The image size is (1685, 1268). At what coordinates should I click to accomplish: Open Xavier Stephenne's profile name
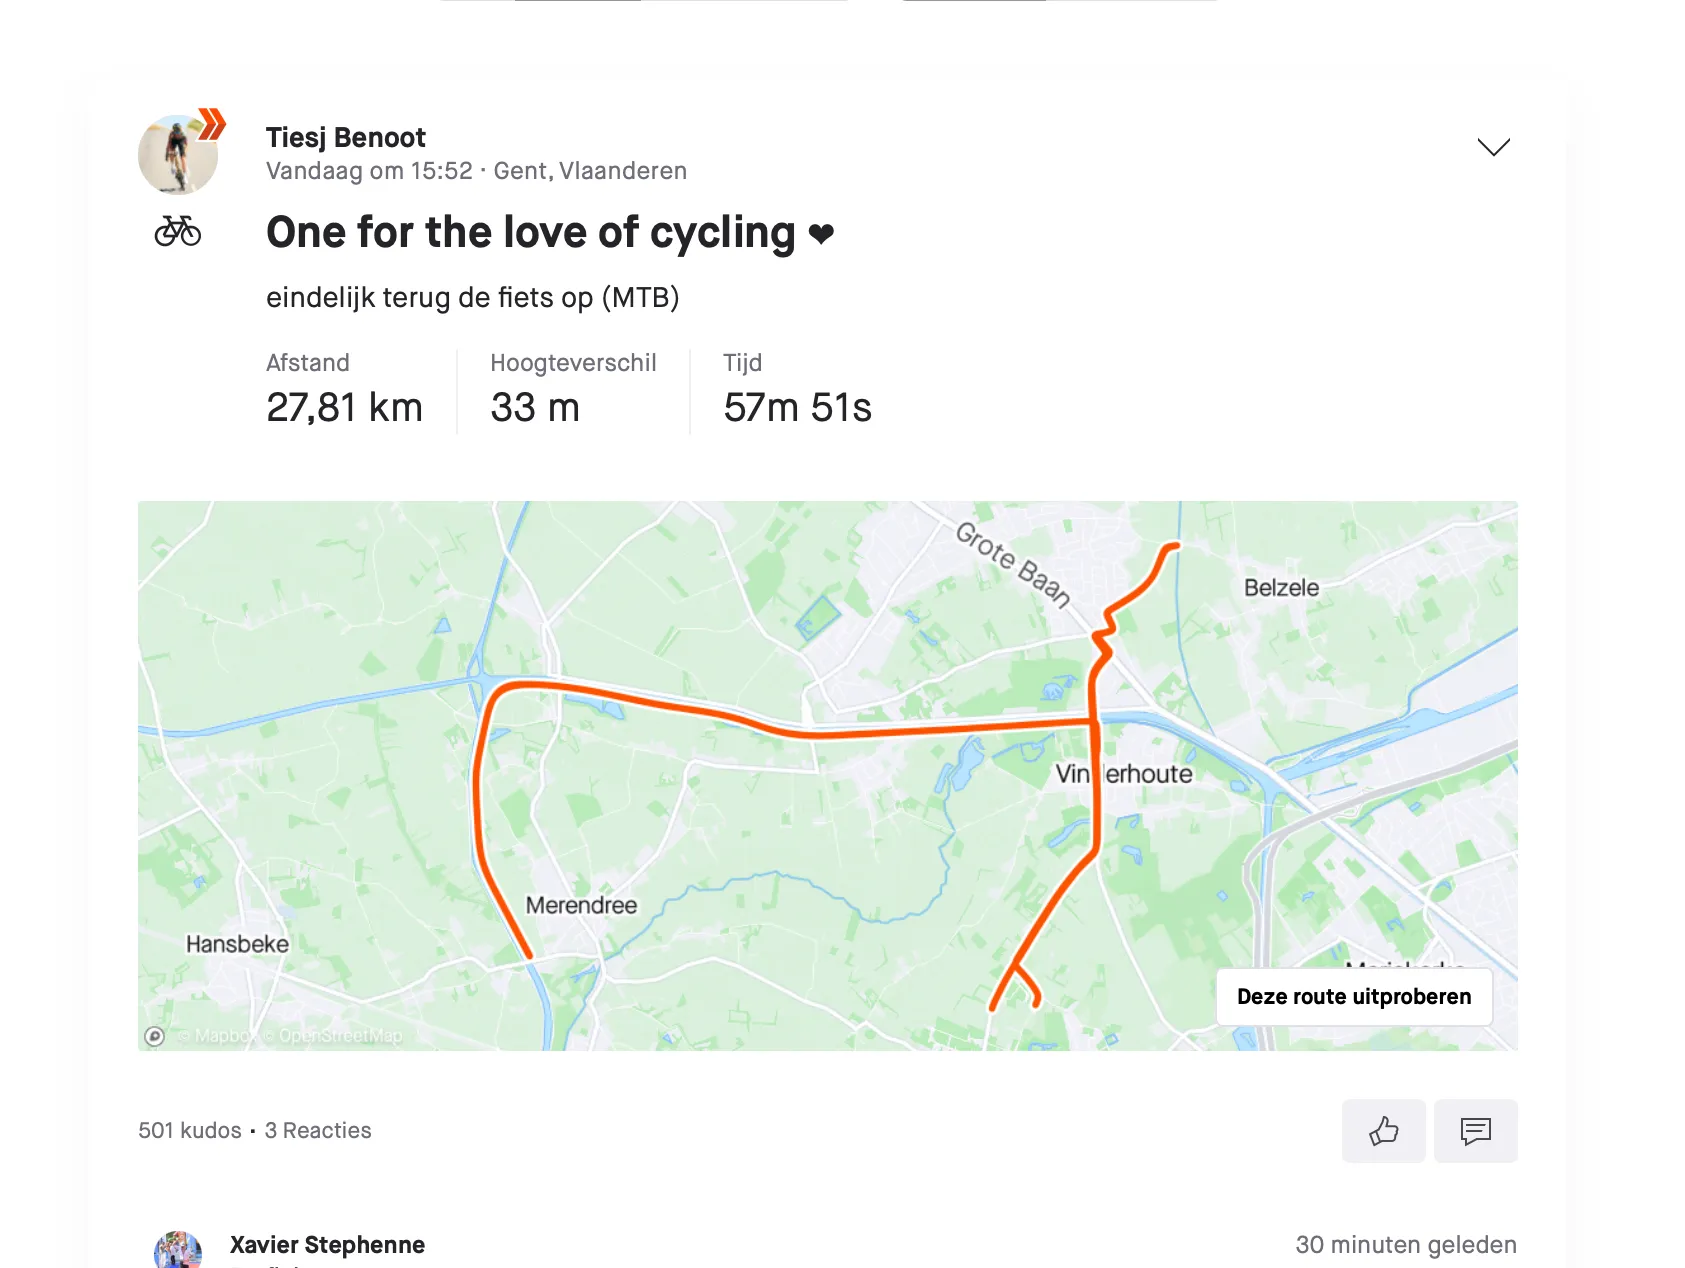[x=327, y=1245]
